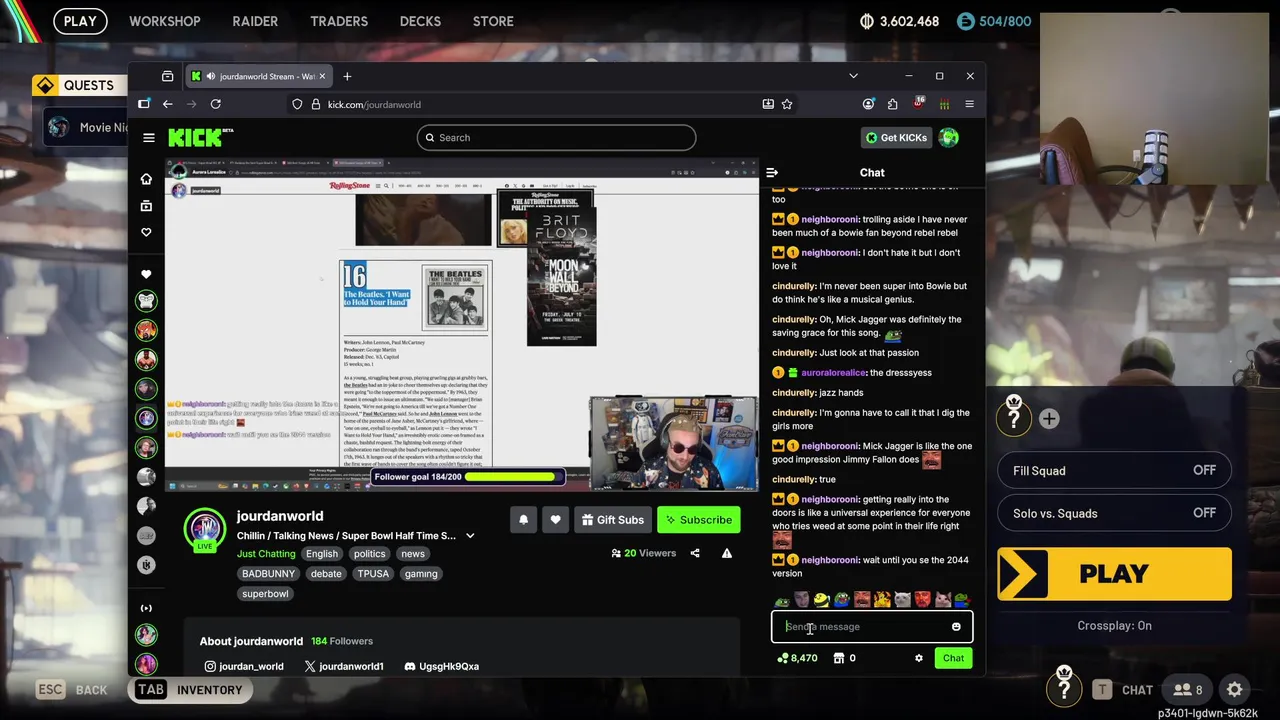Send message with Chat button
1280x720 pixels.
[953, 658]
